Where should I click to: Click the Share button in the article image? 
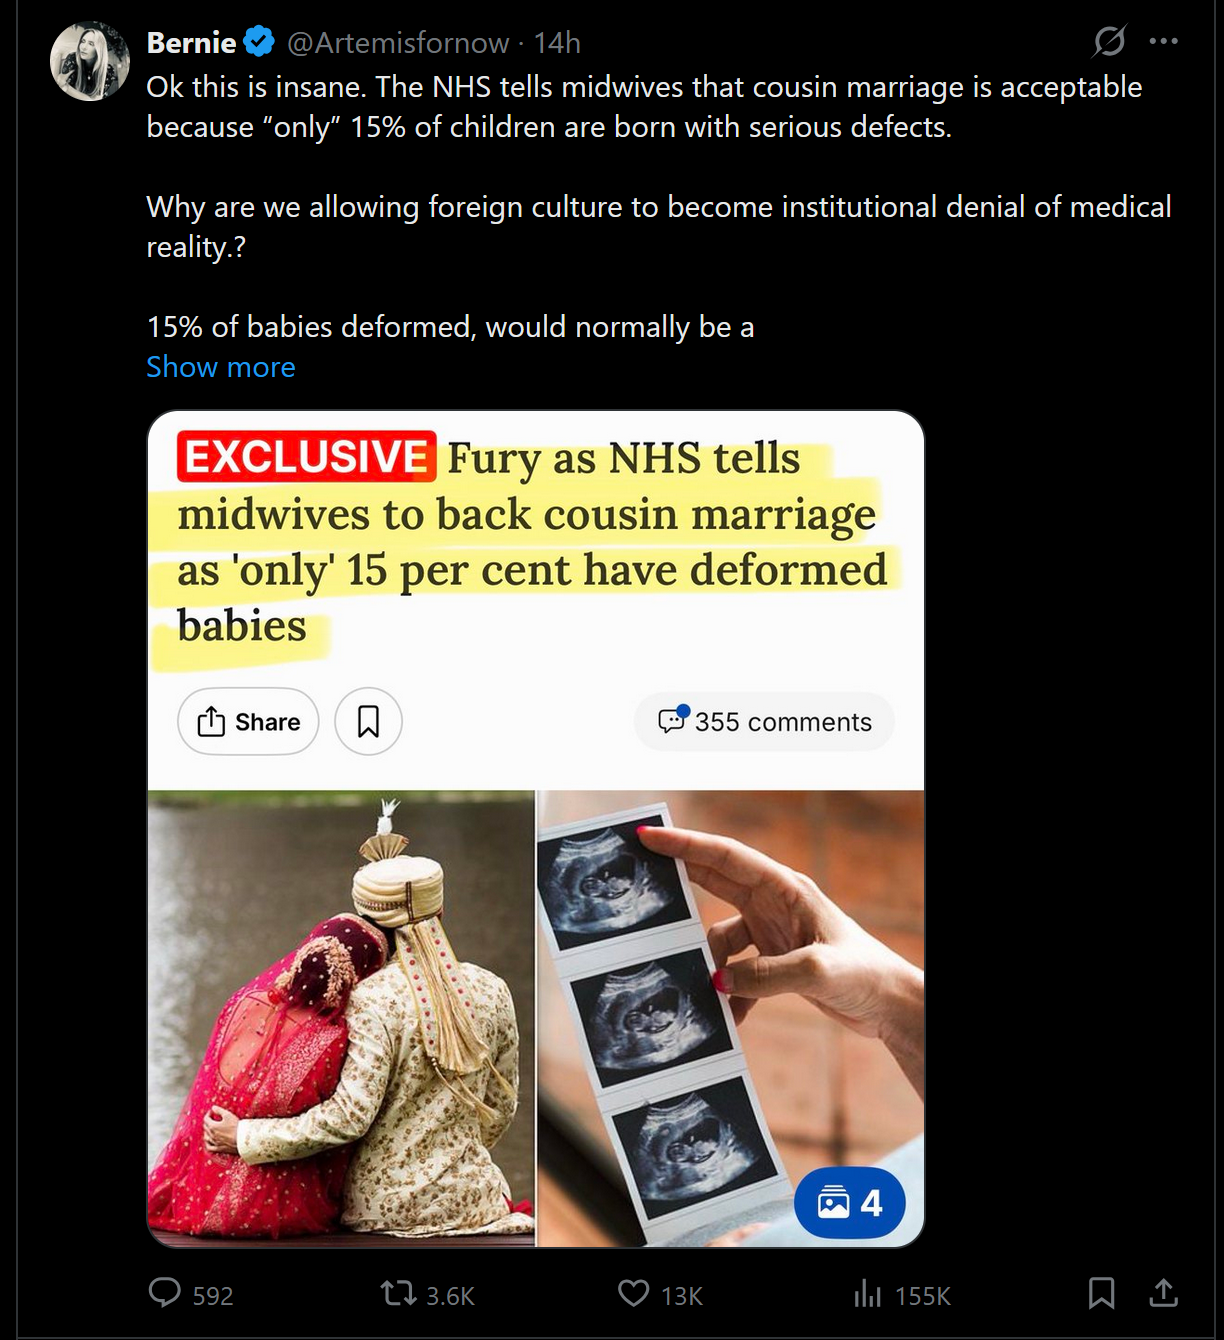[x=248, y=721]
